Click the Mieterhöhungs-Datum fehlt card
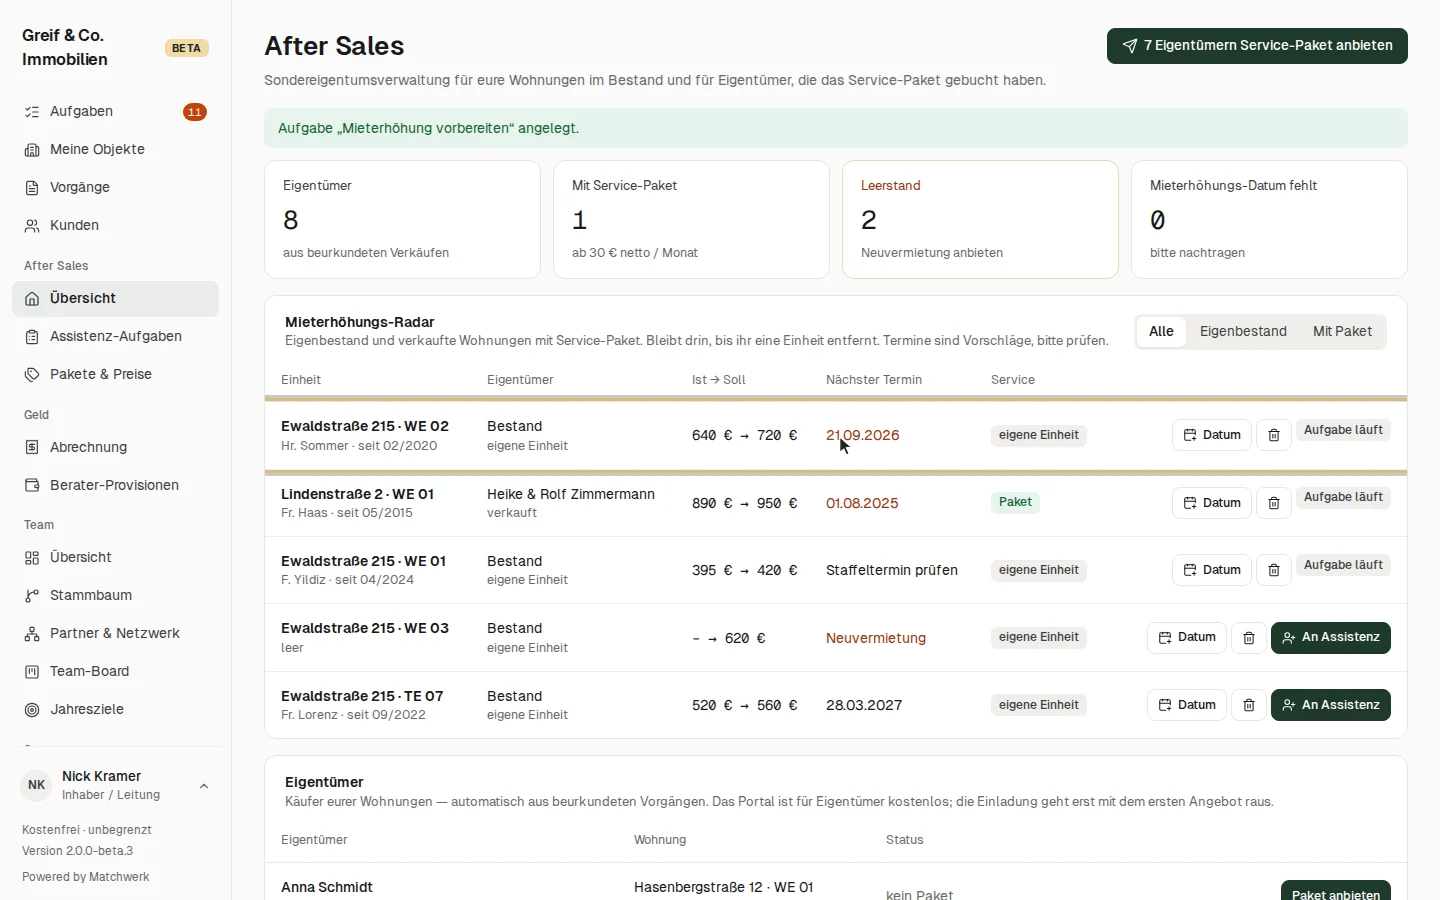 coord(1269,219)
